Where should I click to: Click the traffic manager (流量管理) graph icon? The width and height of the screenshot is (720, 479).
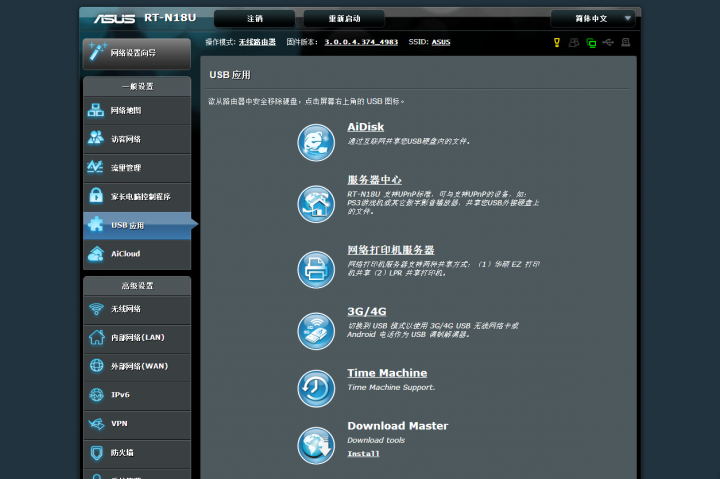pos(96,167)
